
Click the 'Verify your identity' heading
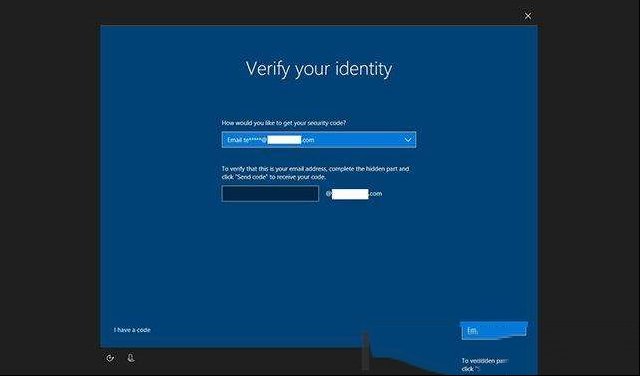(x=319, y=69)
